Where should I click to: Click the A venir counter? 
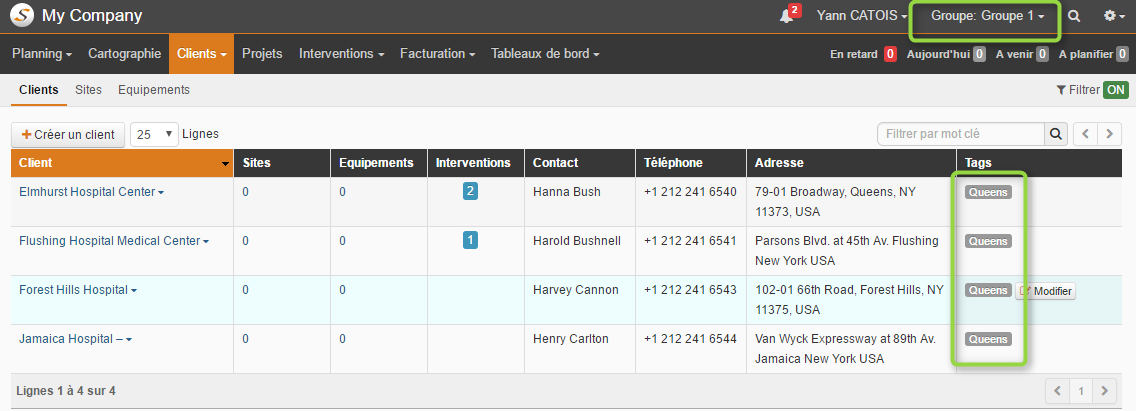(1022, 54)
